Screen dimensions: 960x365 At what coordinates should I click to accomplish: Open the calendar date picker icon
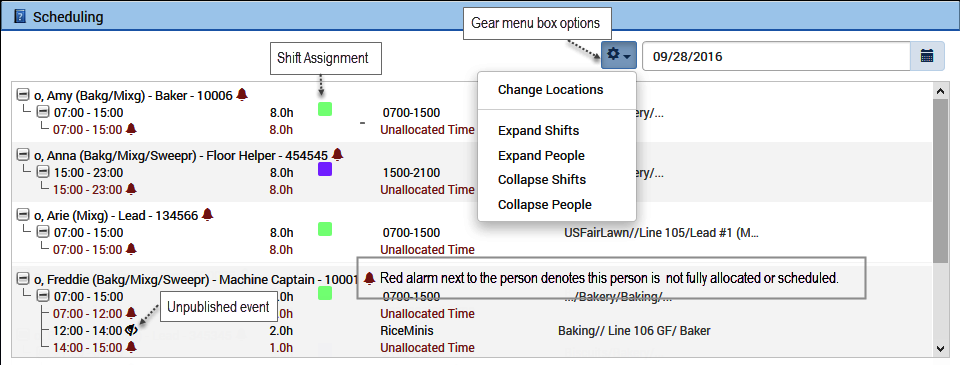pyautogui.click(x=927, y=56)
